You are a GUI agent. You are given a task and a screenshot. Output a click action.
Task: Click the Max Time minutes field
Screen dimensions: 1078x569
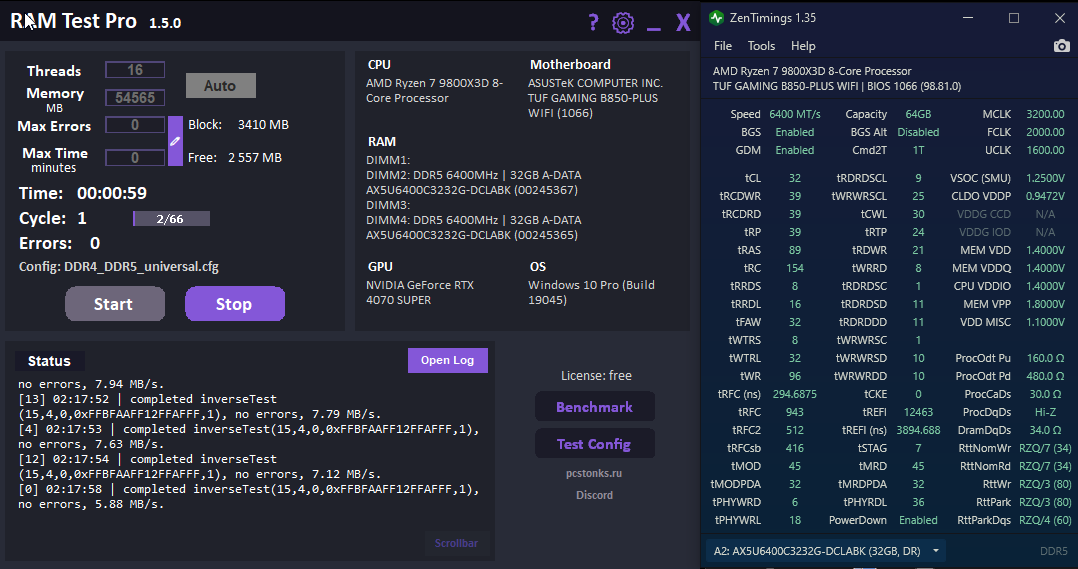click(135, 157)
